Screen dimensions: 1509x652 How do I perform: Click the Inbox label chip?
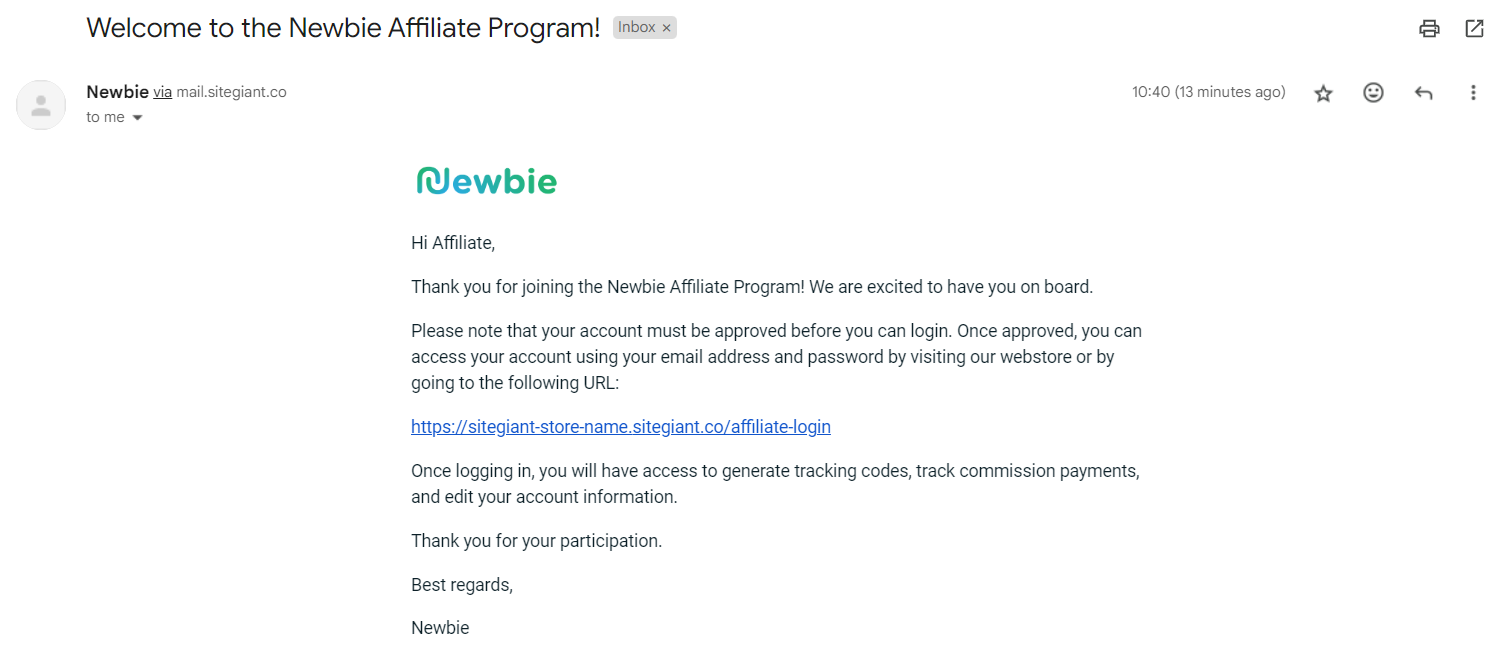click(636, 27)
